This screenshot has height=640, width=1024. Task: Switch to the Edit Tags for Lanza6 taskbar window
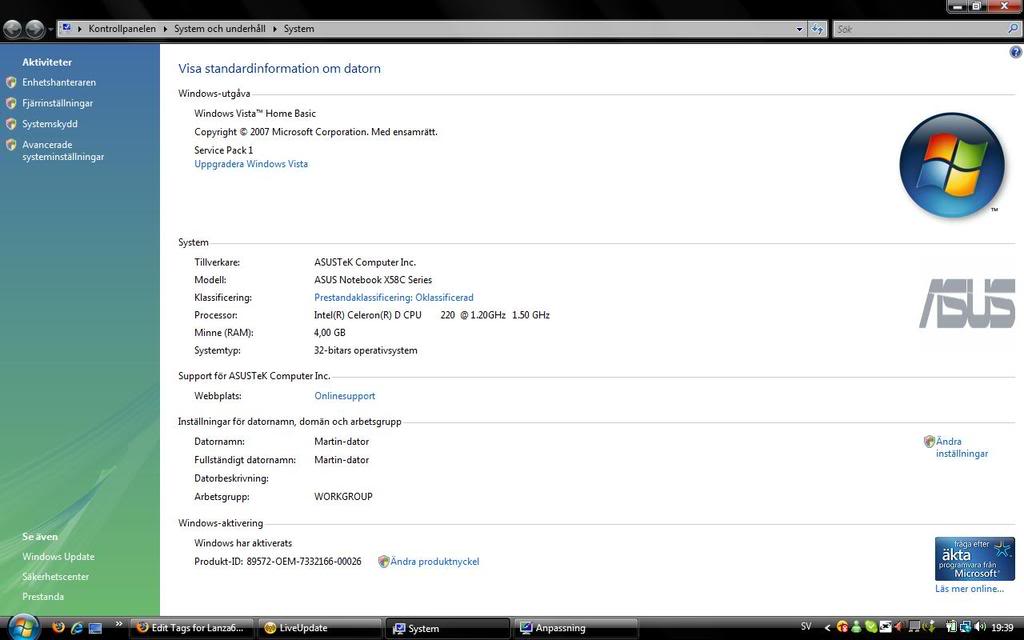click(x=191, y=628)
